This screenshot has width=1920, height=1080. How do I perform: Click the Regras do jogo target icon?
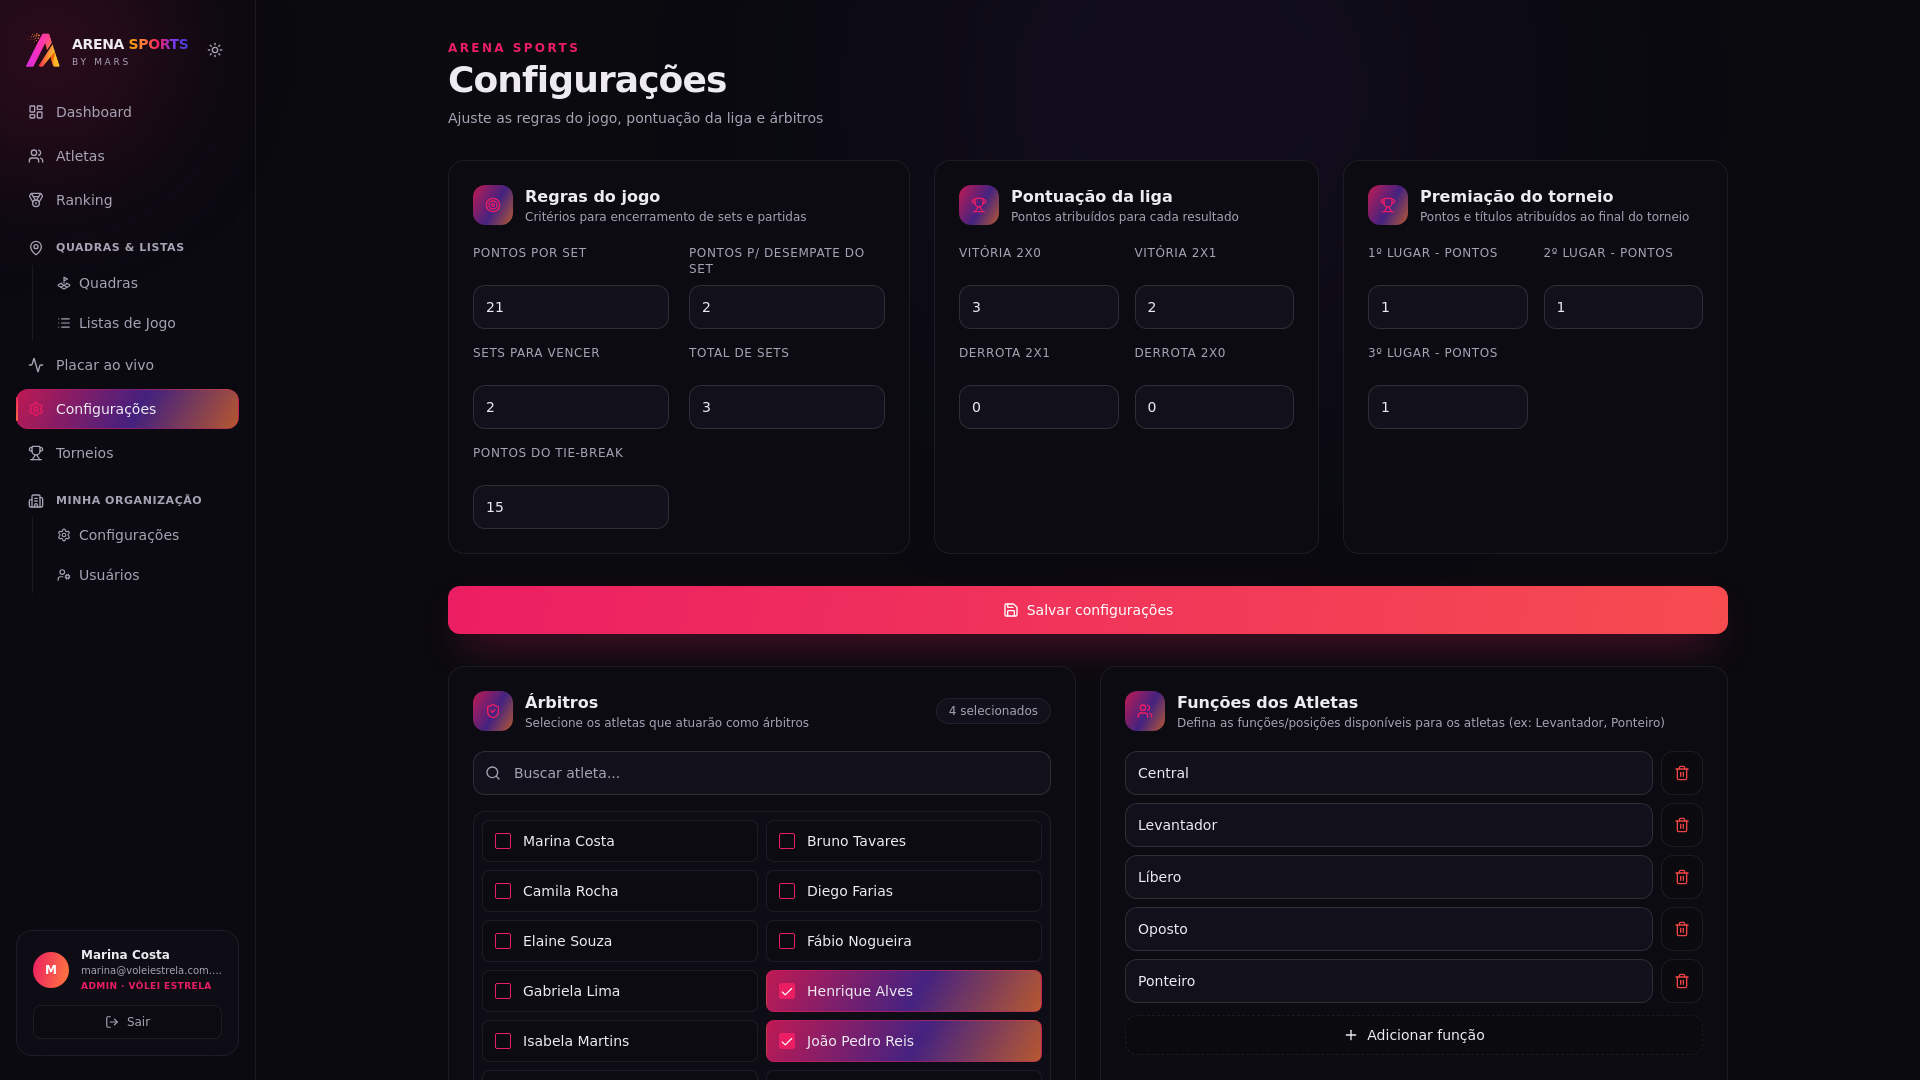[x=493, y=205]
